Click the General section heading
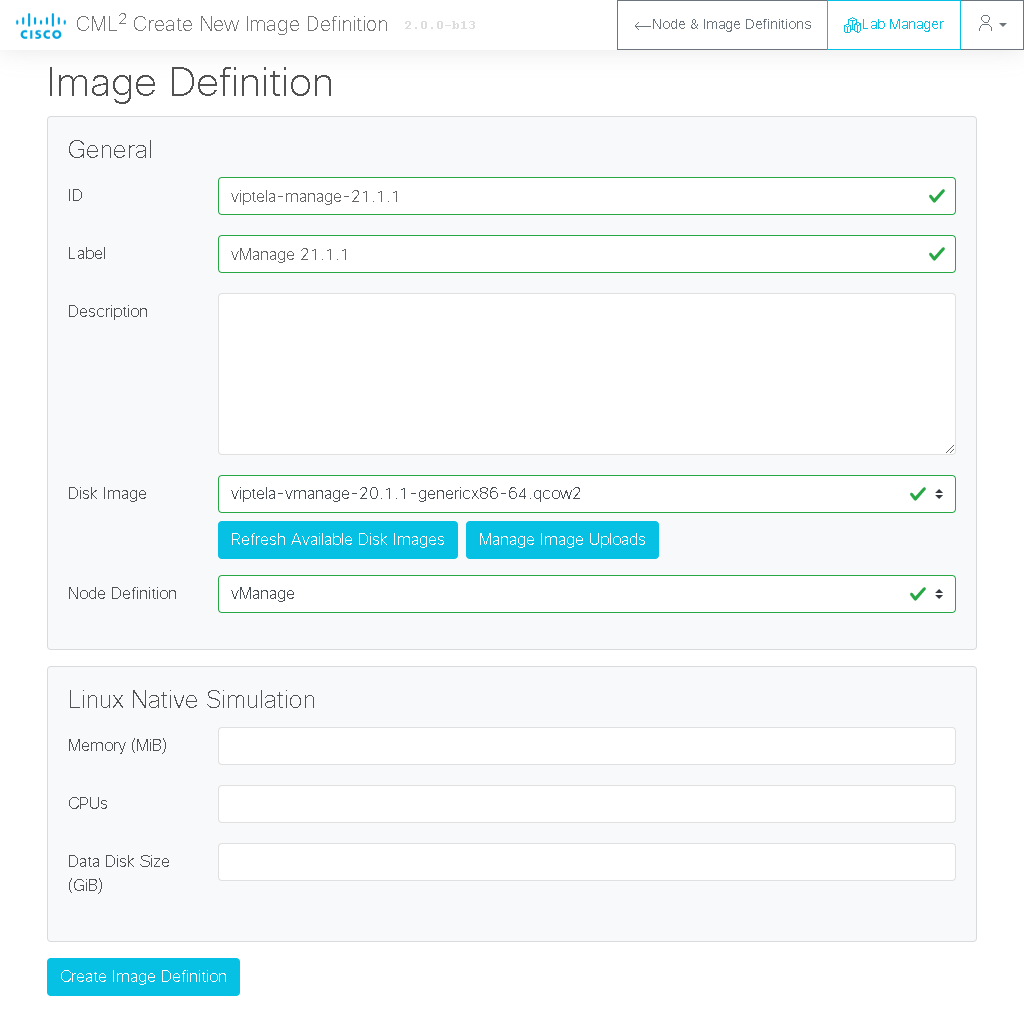Viewport: 1024px width, 1012px height. coord(110,150)
